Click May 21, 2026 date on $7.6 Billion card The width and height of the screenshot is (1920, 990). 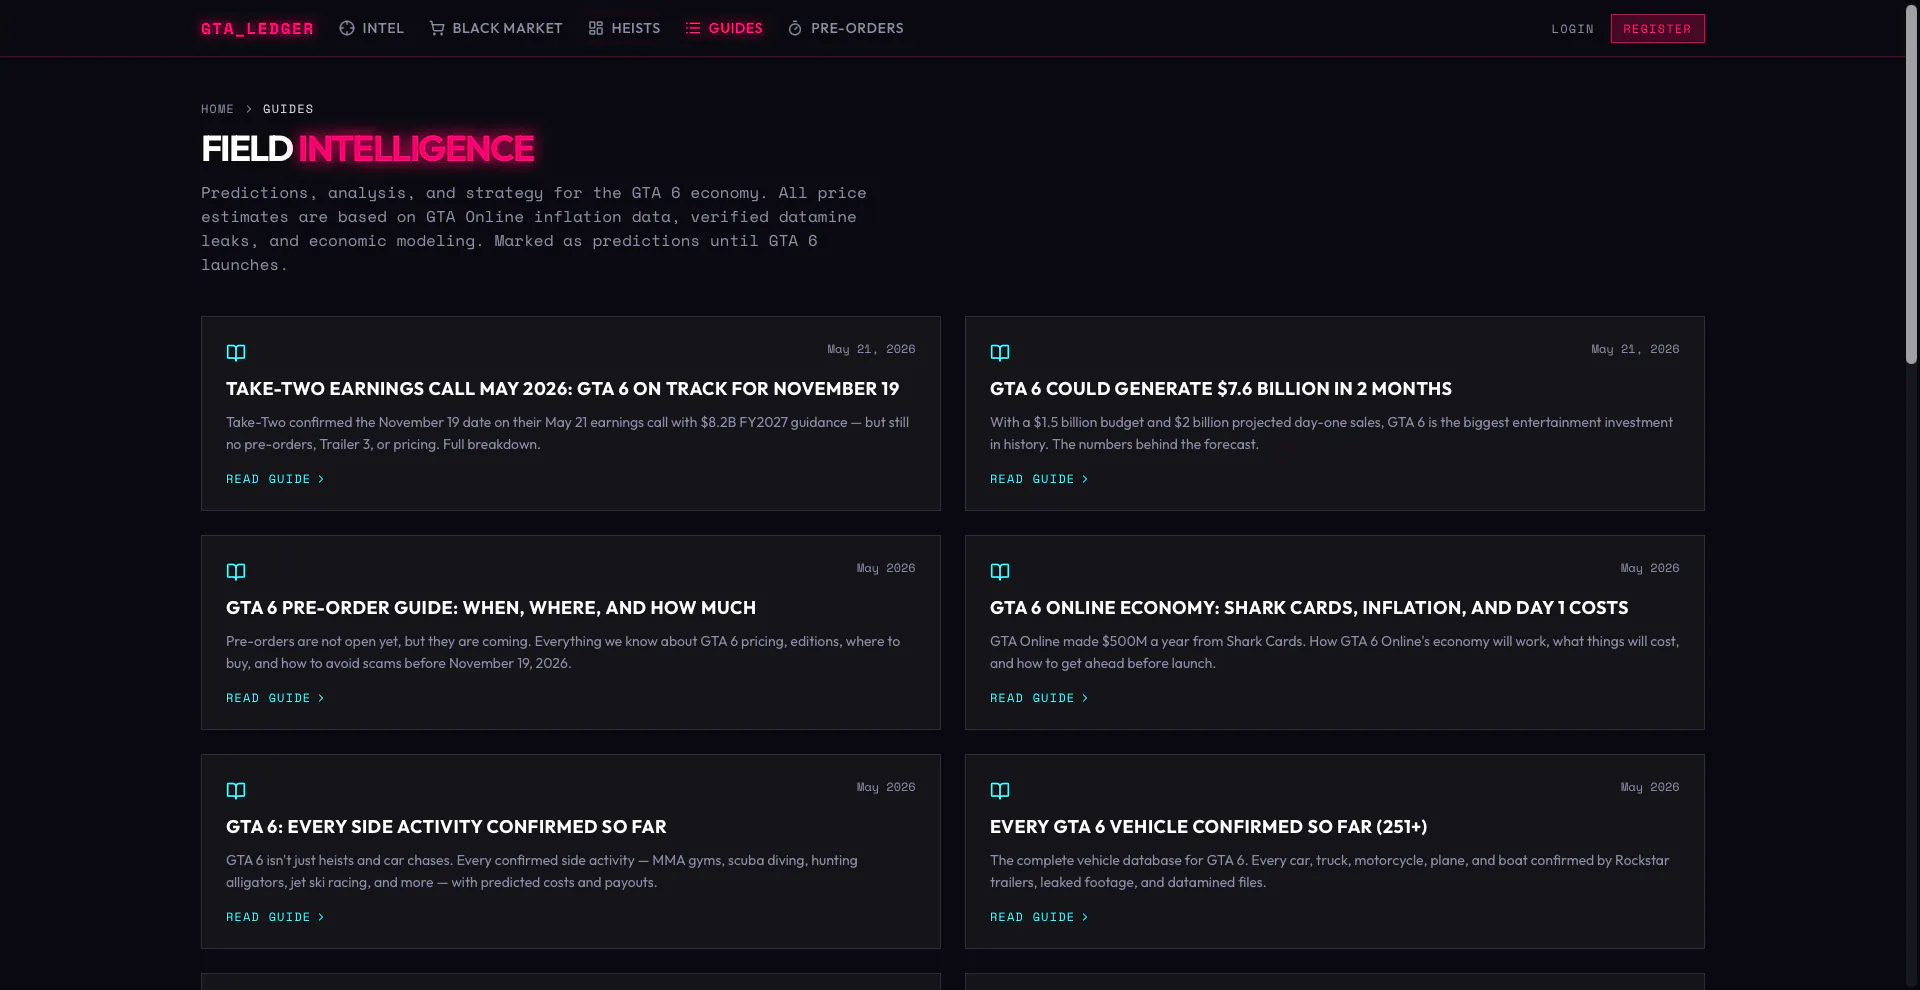[x=1635, y=349]
